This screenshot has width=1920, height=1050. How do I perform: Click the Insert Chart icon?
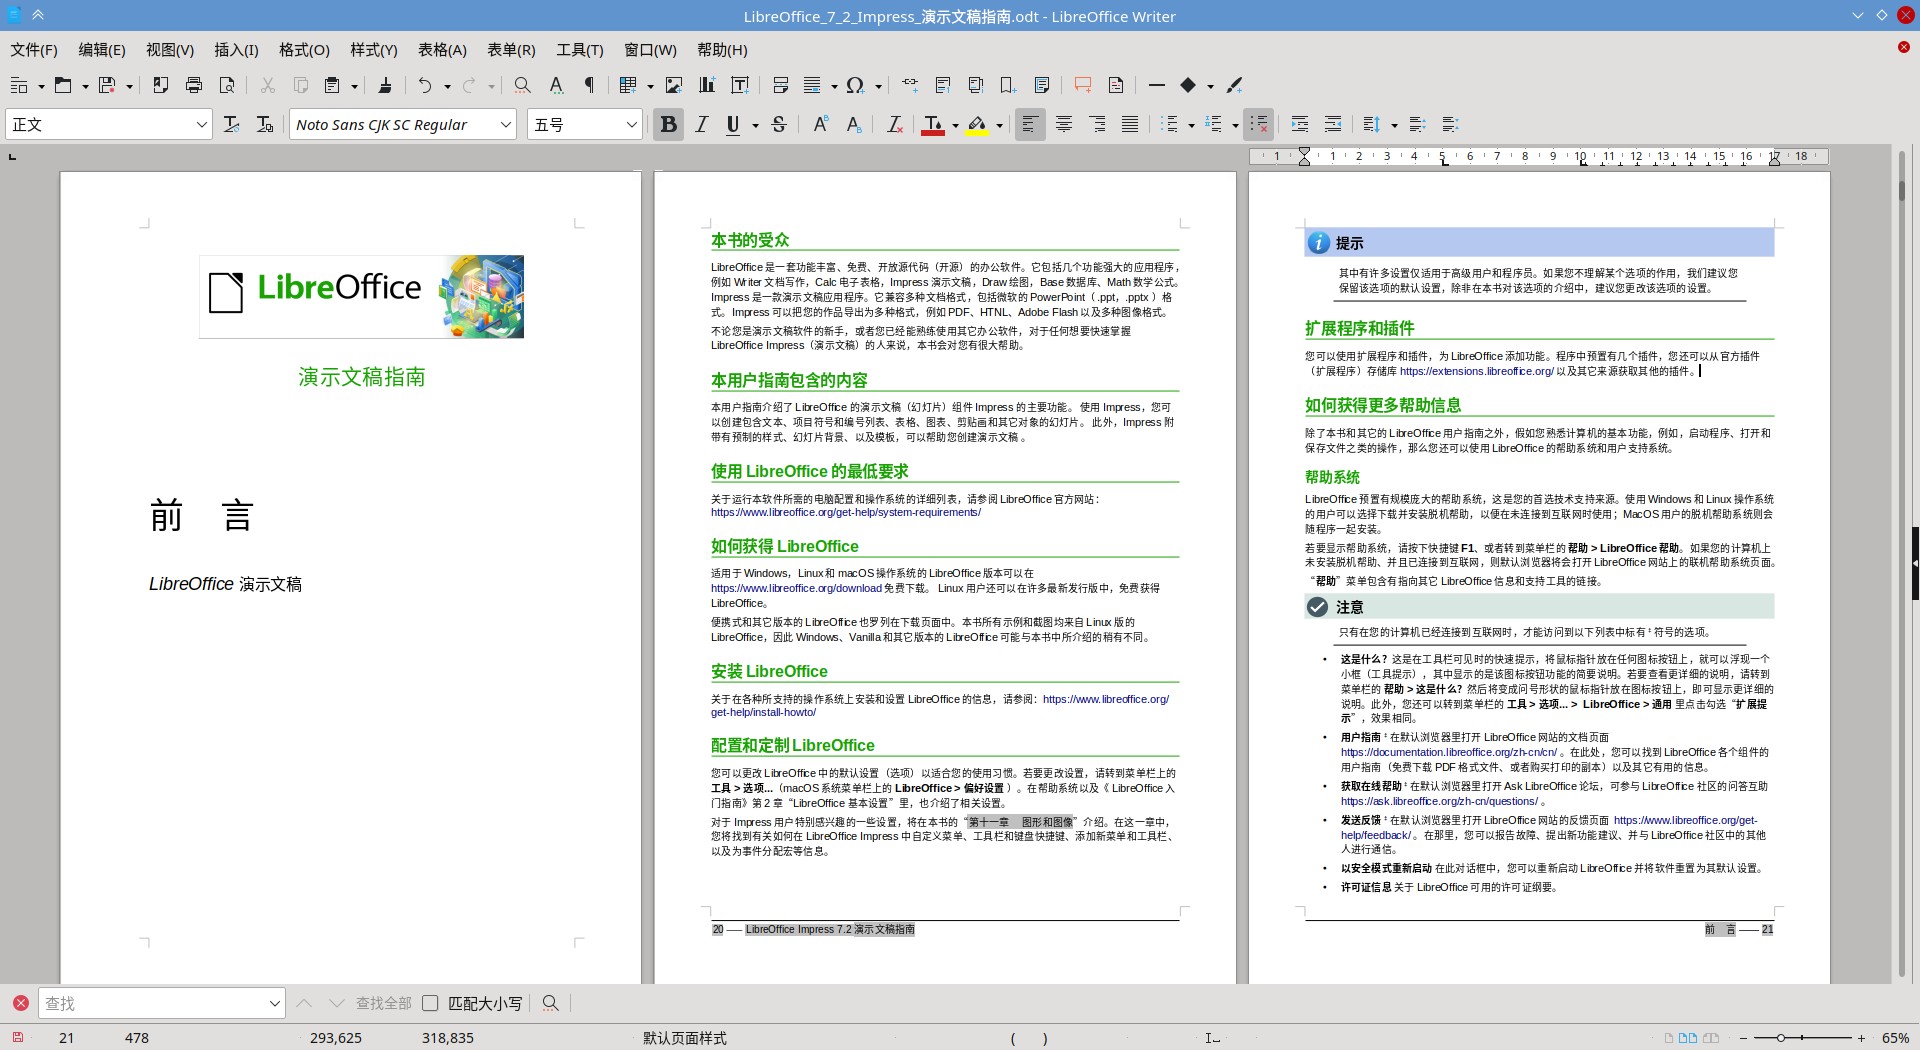[707, 85]
